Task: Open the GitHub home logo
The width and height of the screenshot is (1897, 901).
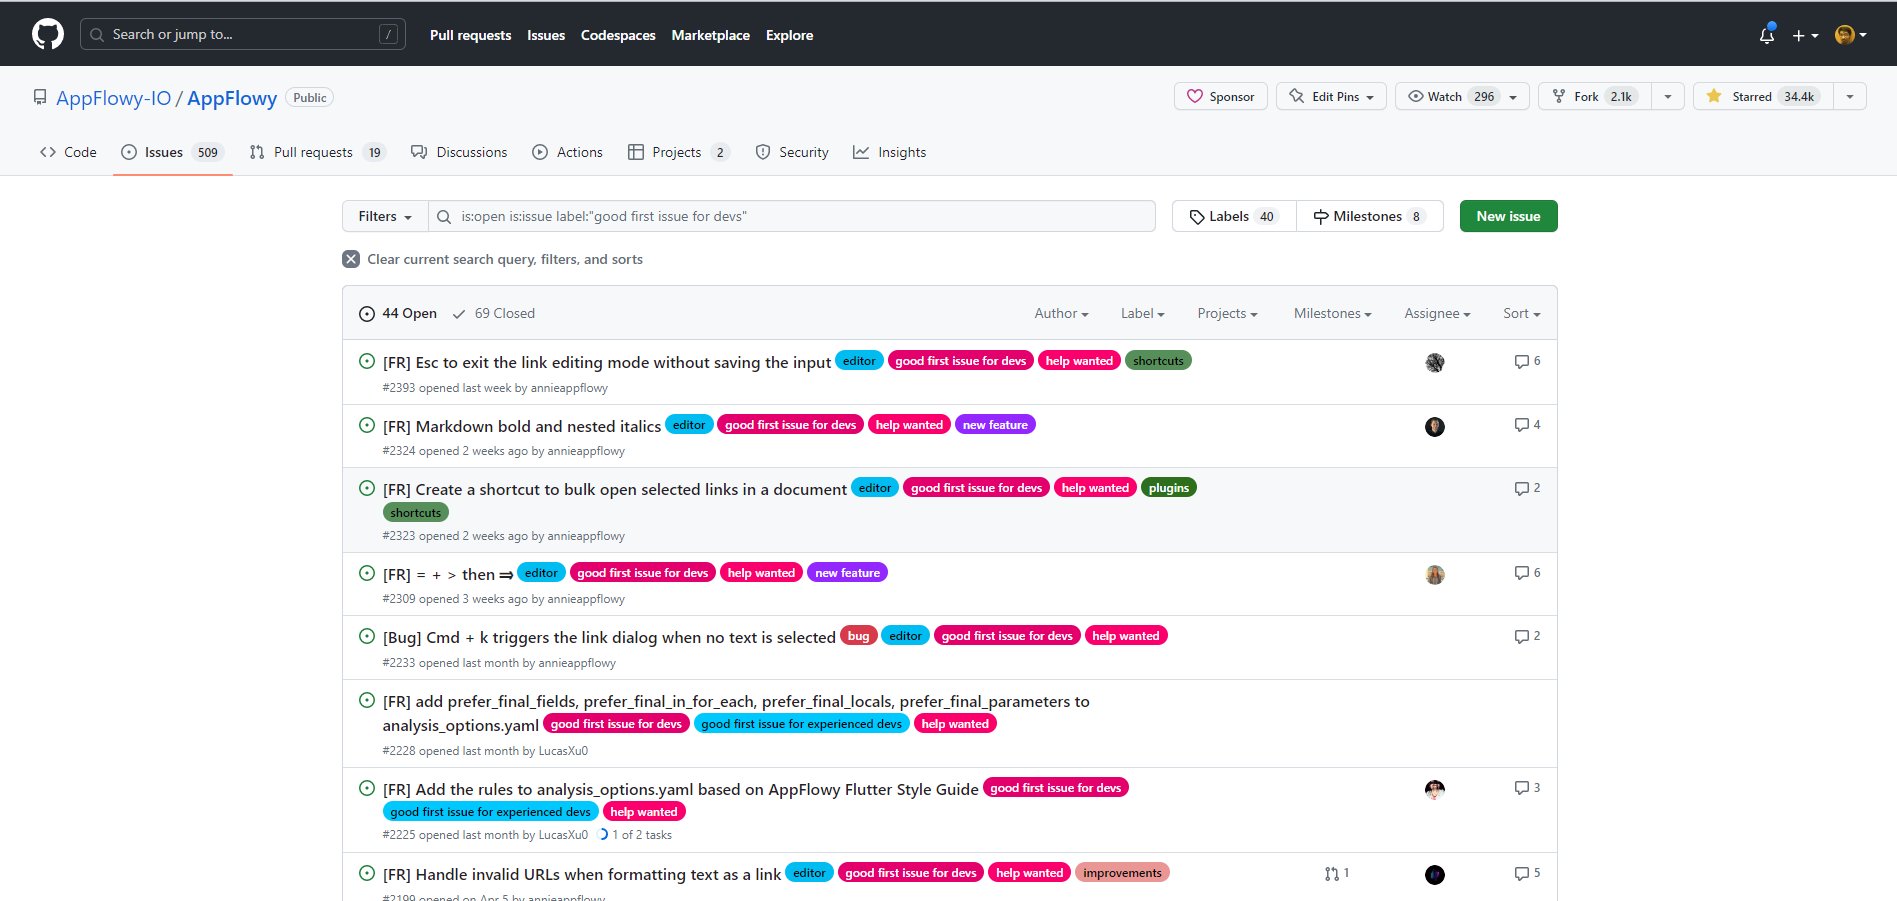Action: (x=48, y=34)
